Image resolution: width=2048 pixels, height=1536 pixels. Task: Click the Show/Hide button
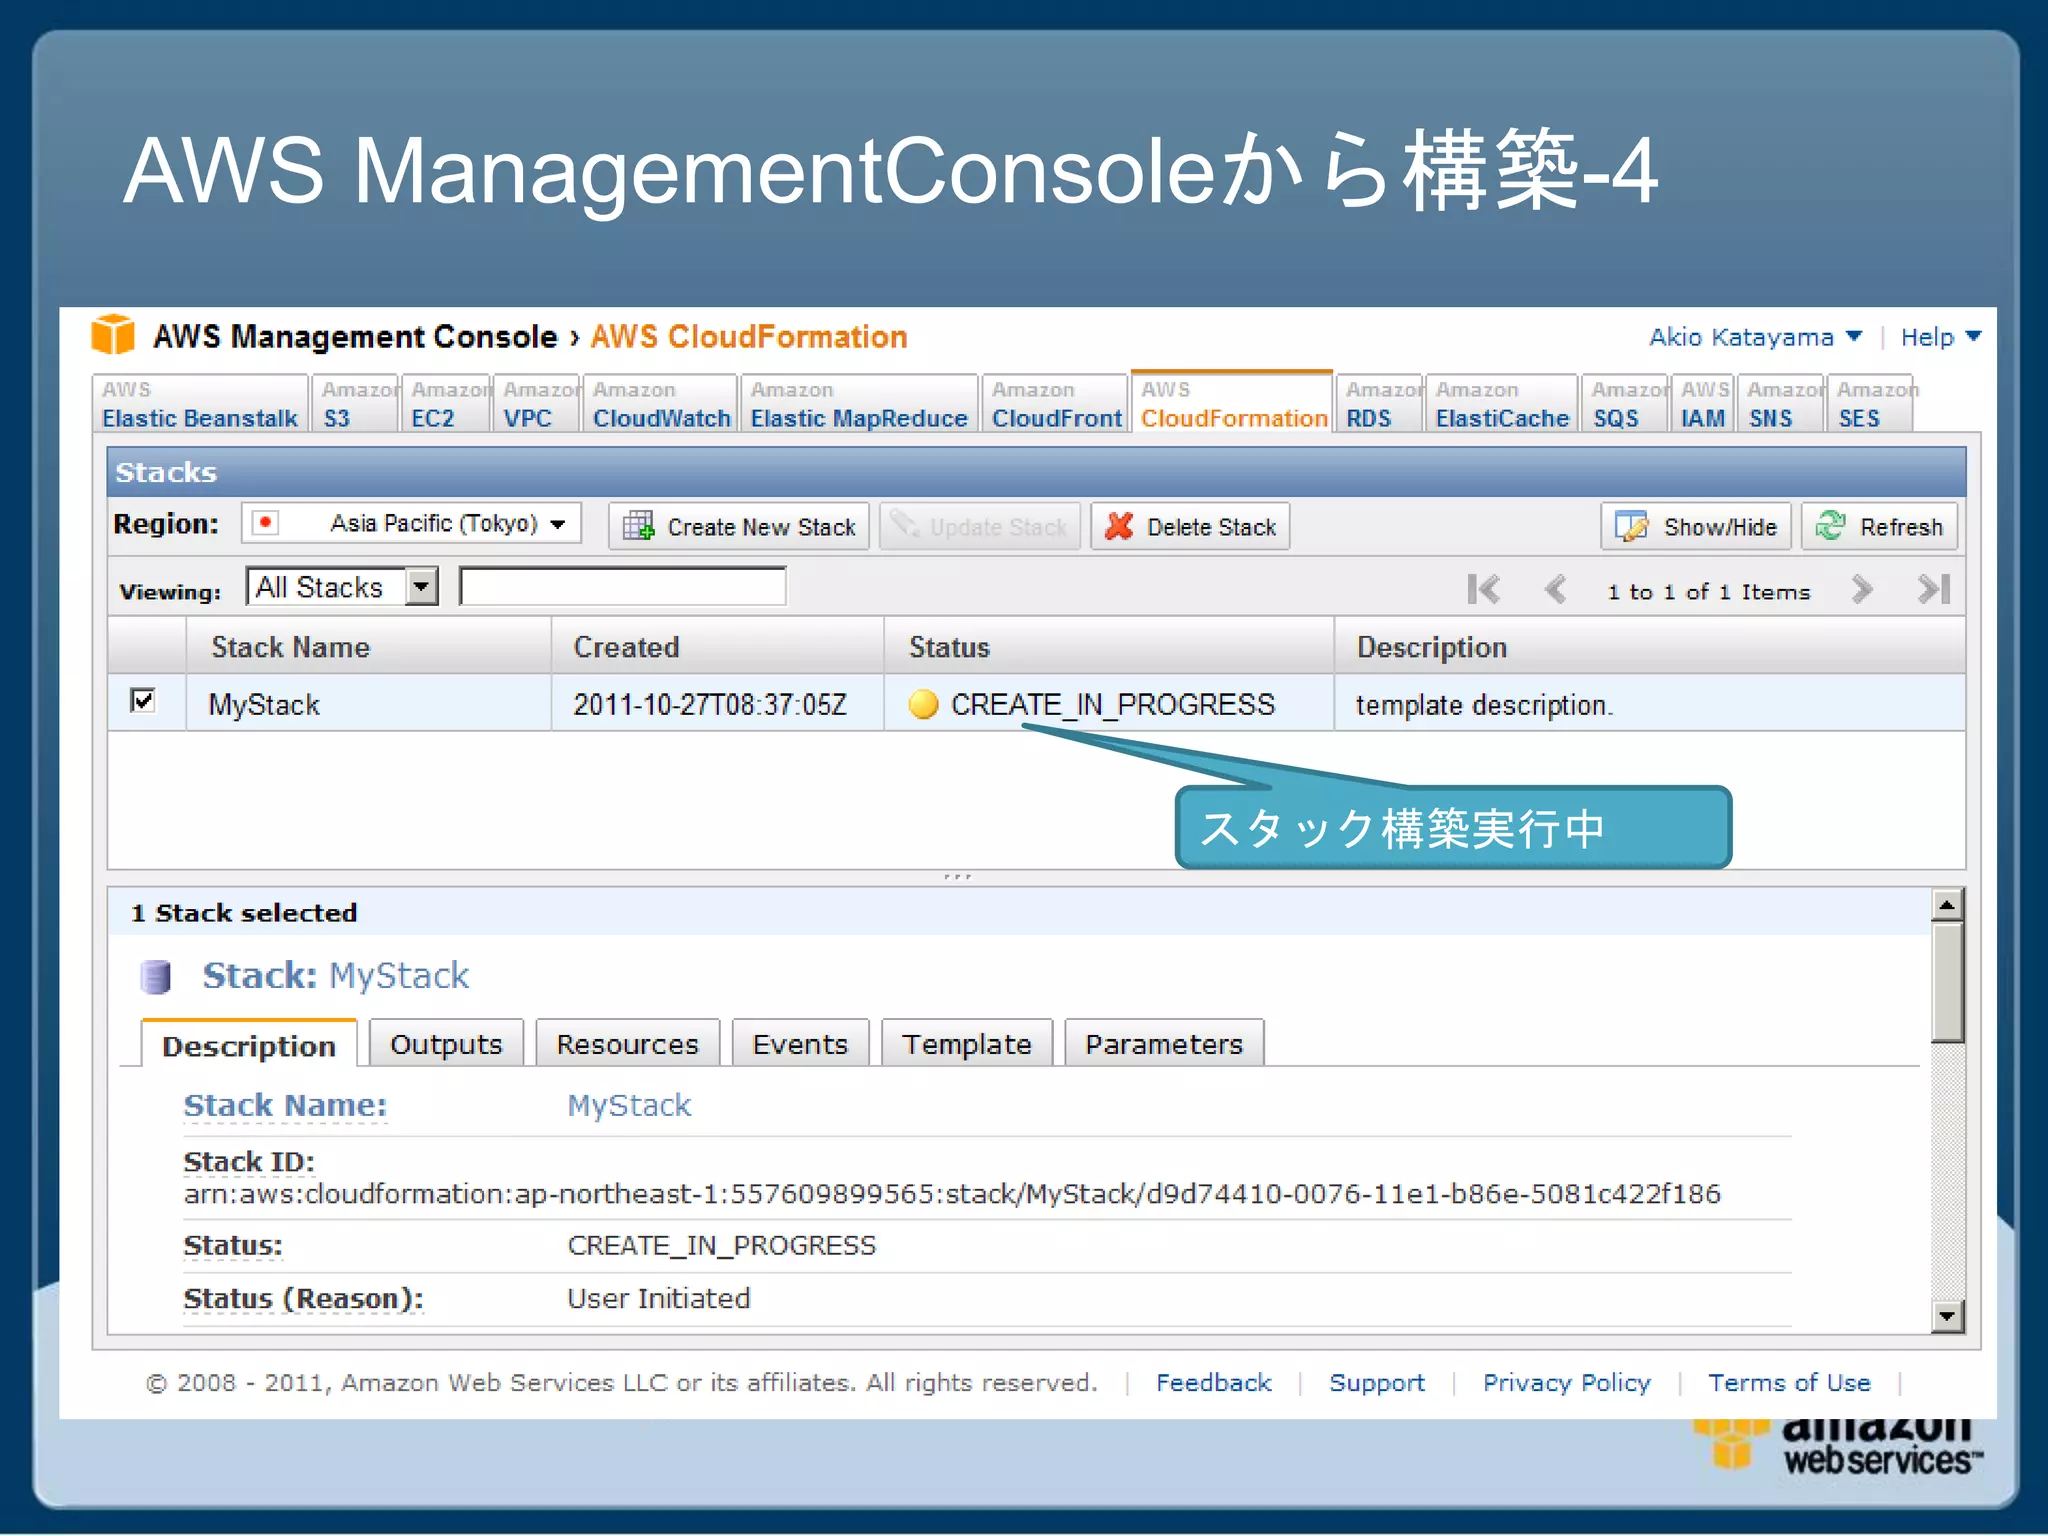1696,526
